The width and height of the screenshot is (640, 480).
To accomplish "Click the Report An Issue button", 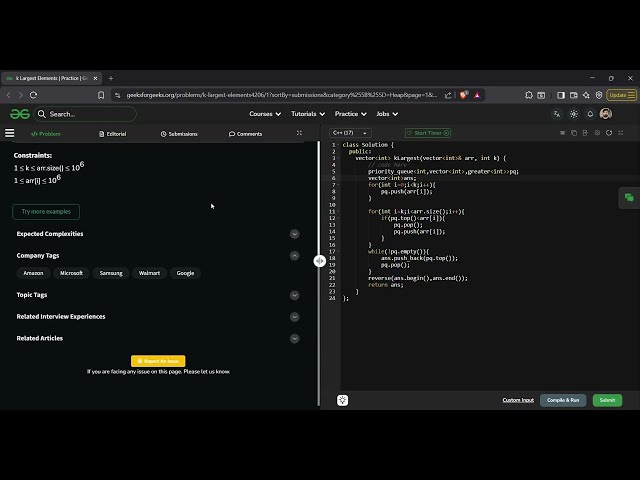I will coord(158,361).
